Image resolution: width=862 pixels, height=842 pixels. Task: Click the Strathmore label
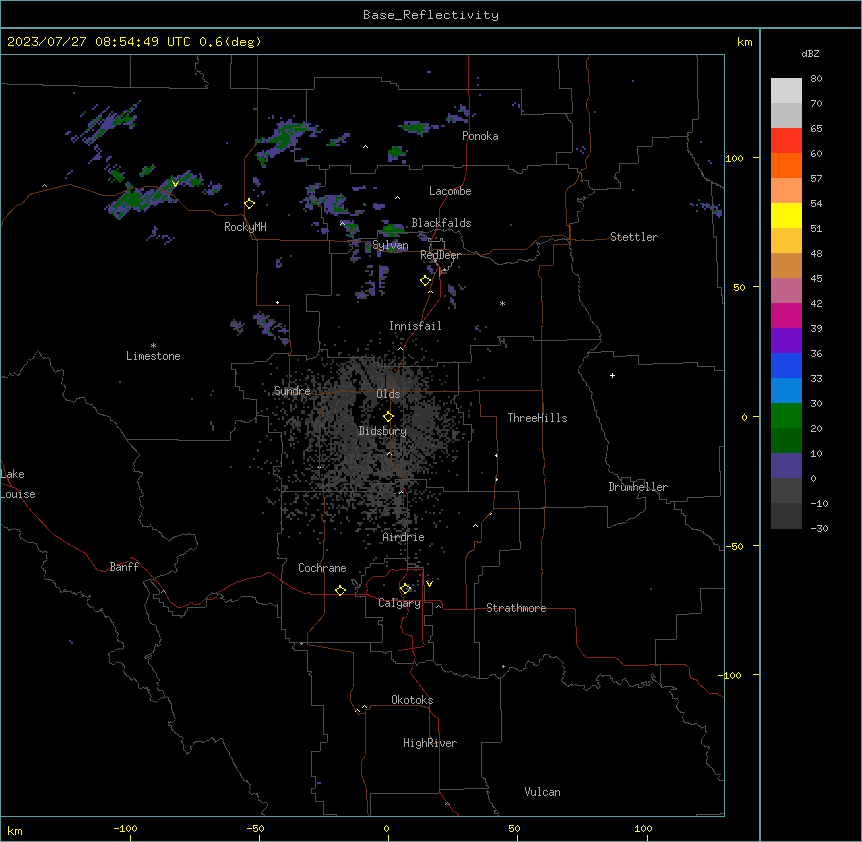[x=516, y=608]
